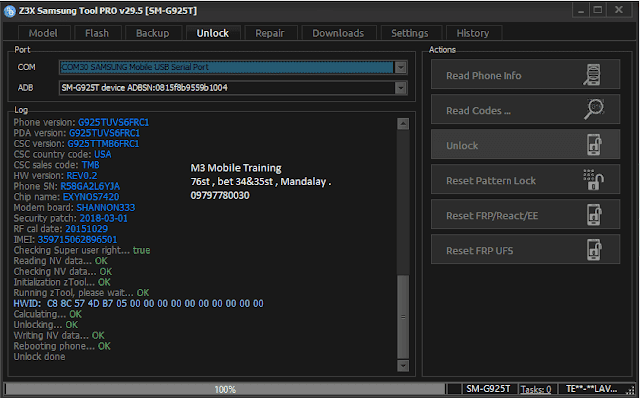
Task: Click the Unlock phone padlock icon
Action: [594, 145]
